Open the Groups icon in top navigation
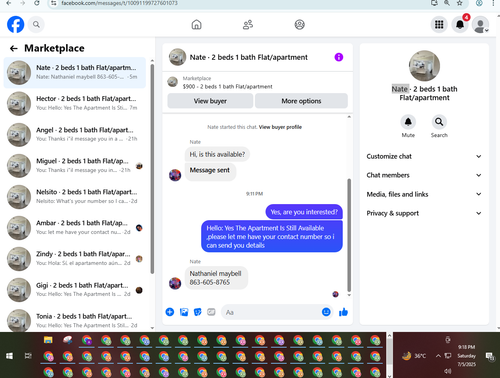 pos(299,24)
